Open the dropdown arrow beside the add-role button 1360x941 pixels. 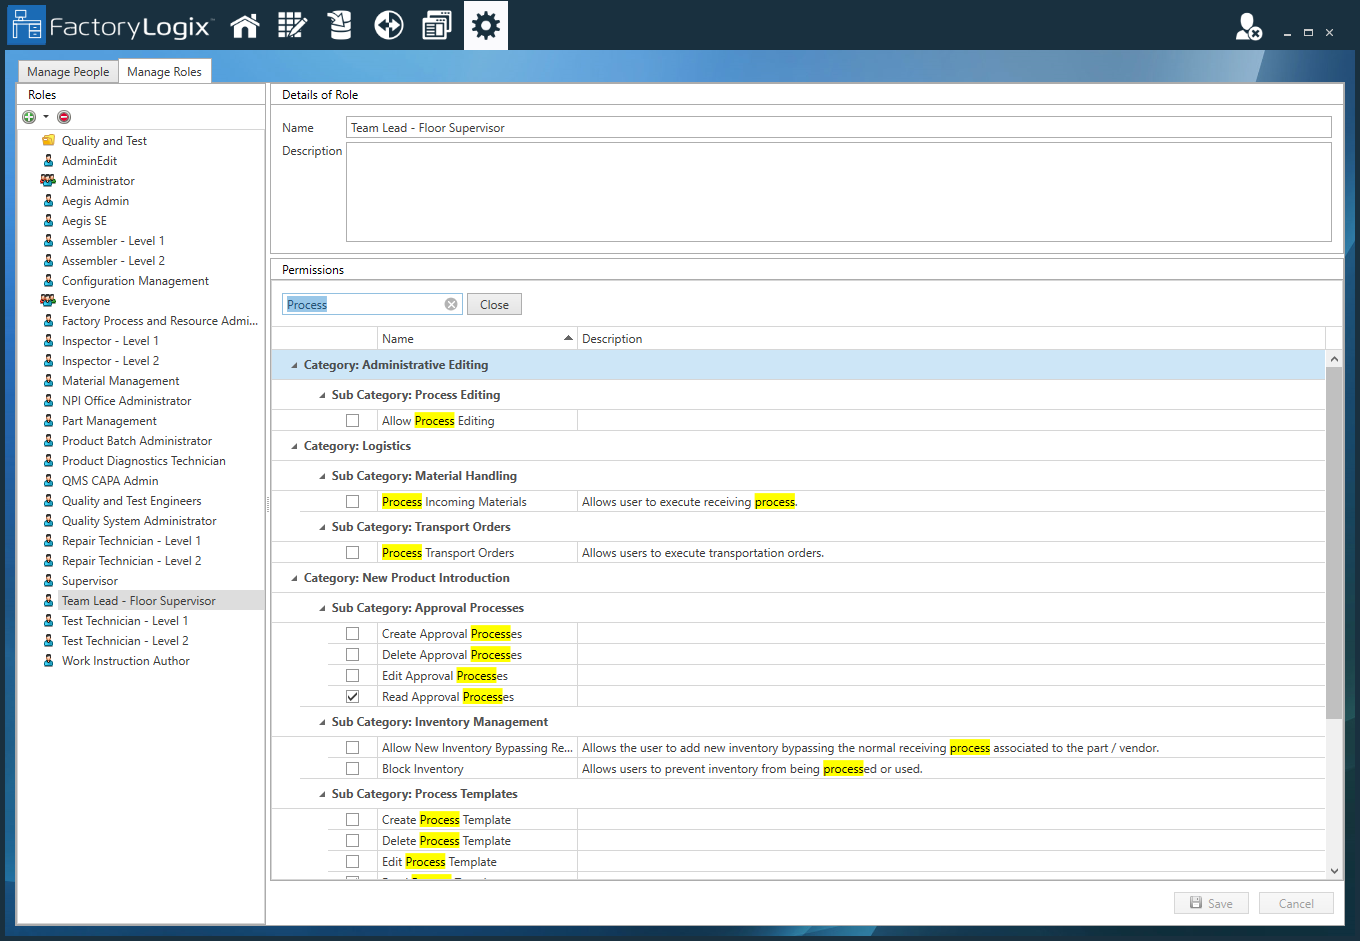[x=44, y=117]
